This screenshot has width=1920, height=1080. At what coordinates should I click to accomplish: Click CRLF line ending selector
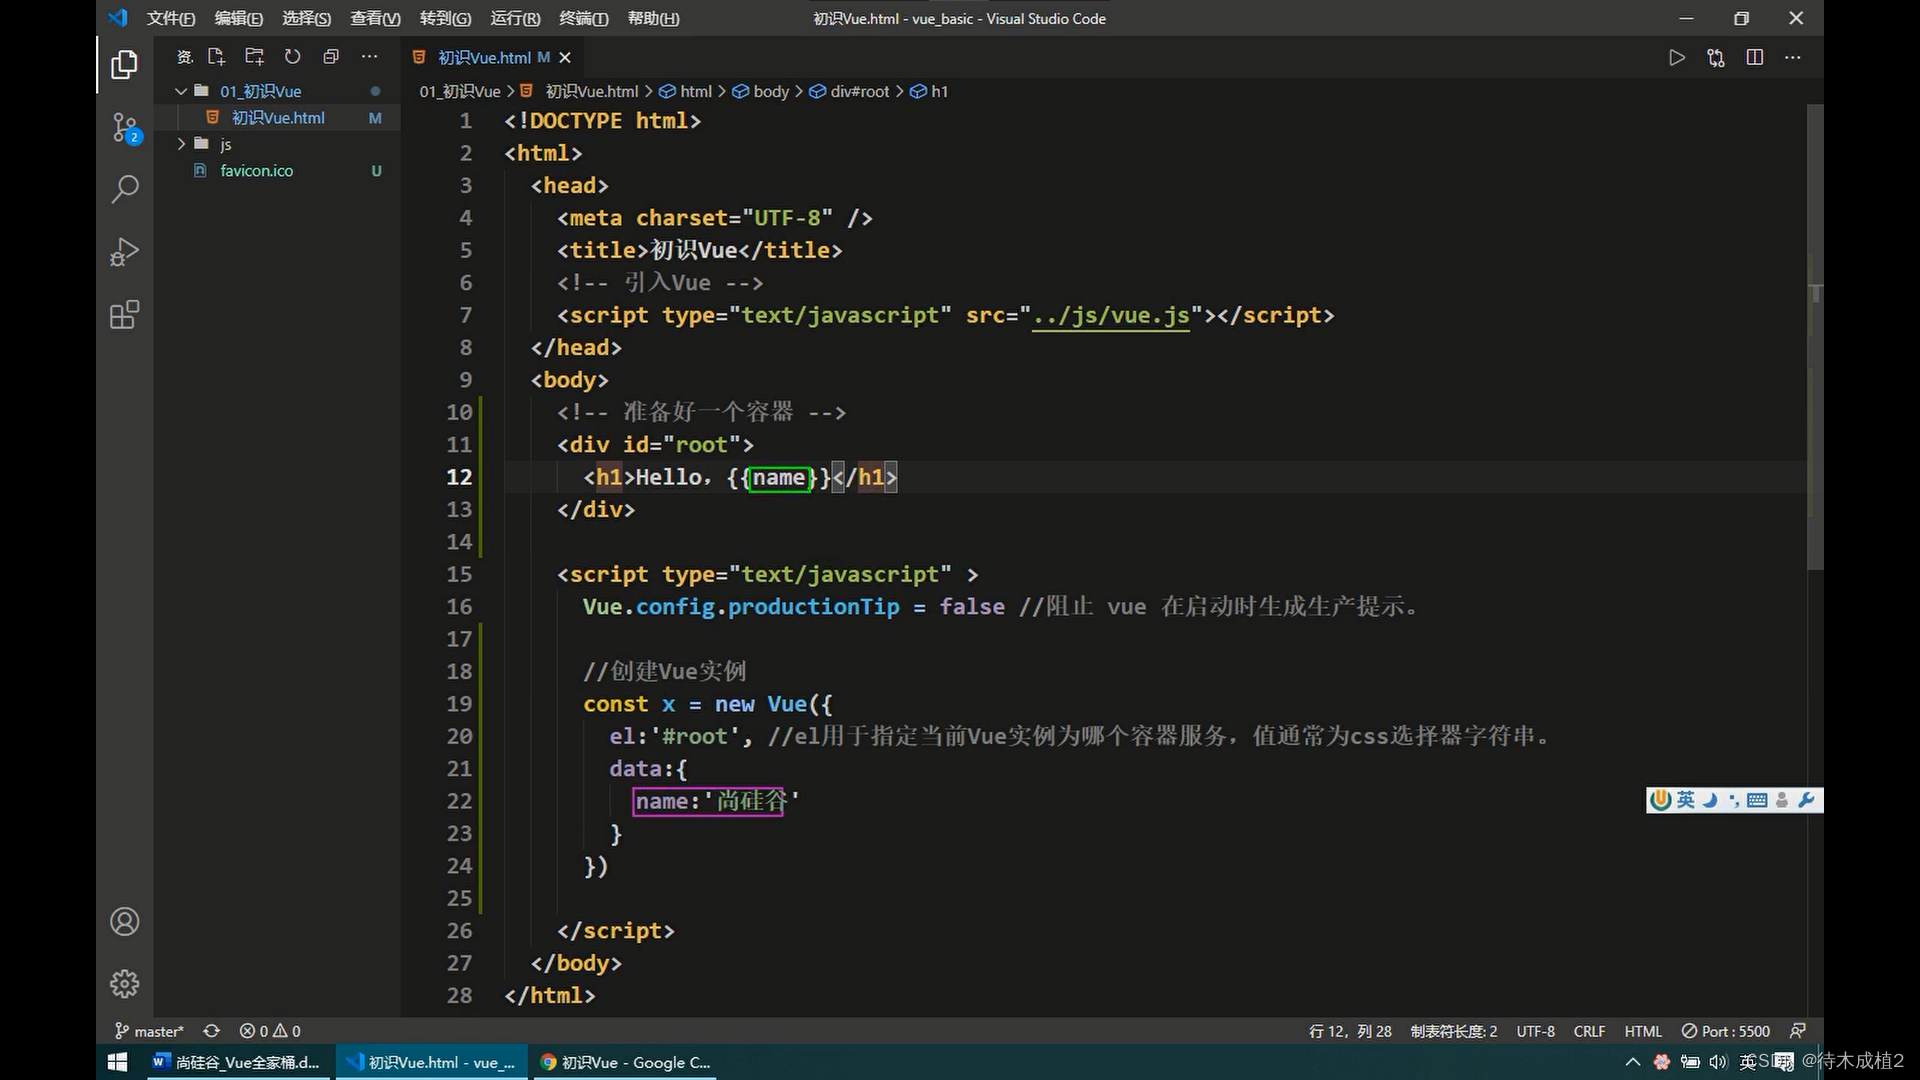(1589, 1031)
